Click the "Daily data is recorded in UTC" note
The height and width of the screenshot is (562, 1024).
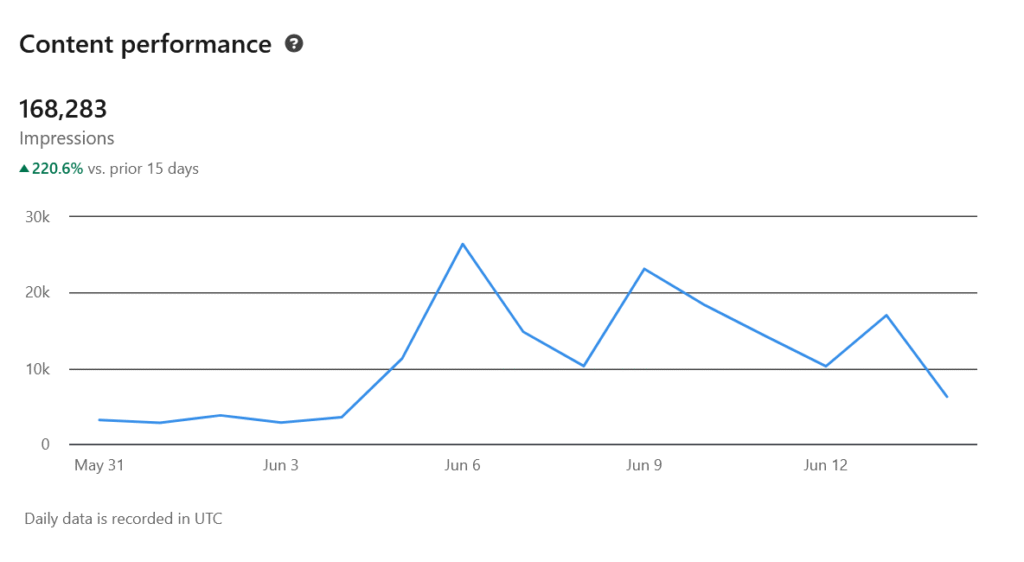tap(123, 520)
